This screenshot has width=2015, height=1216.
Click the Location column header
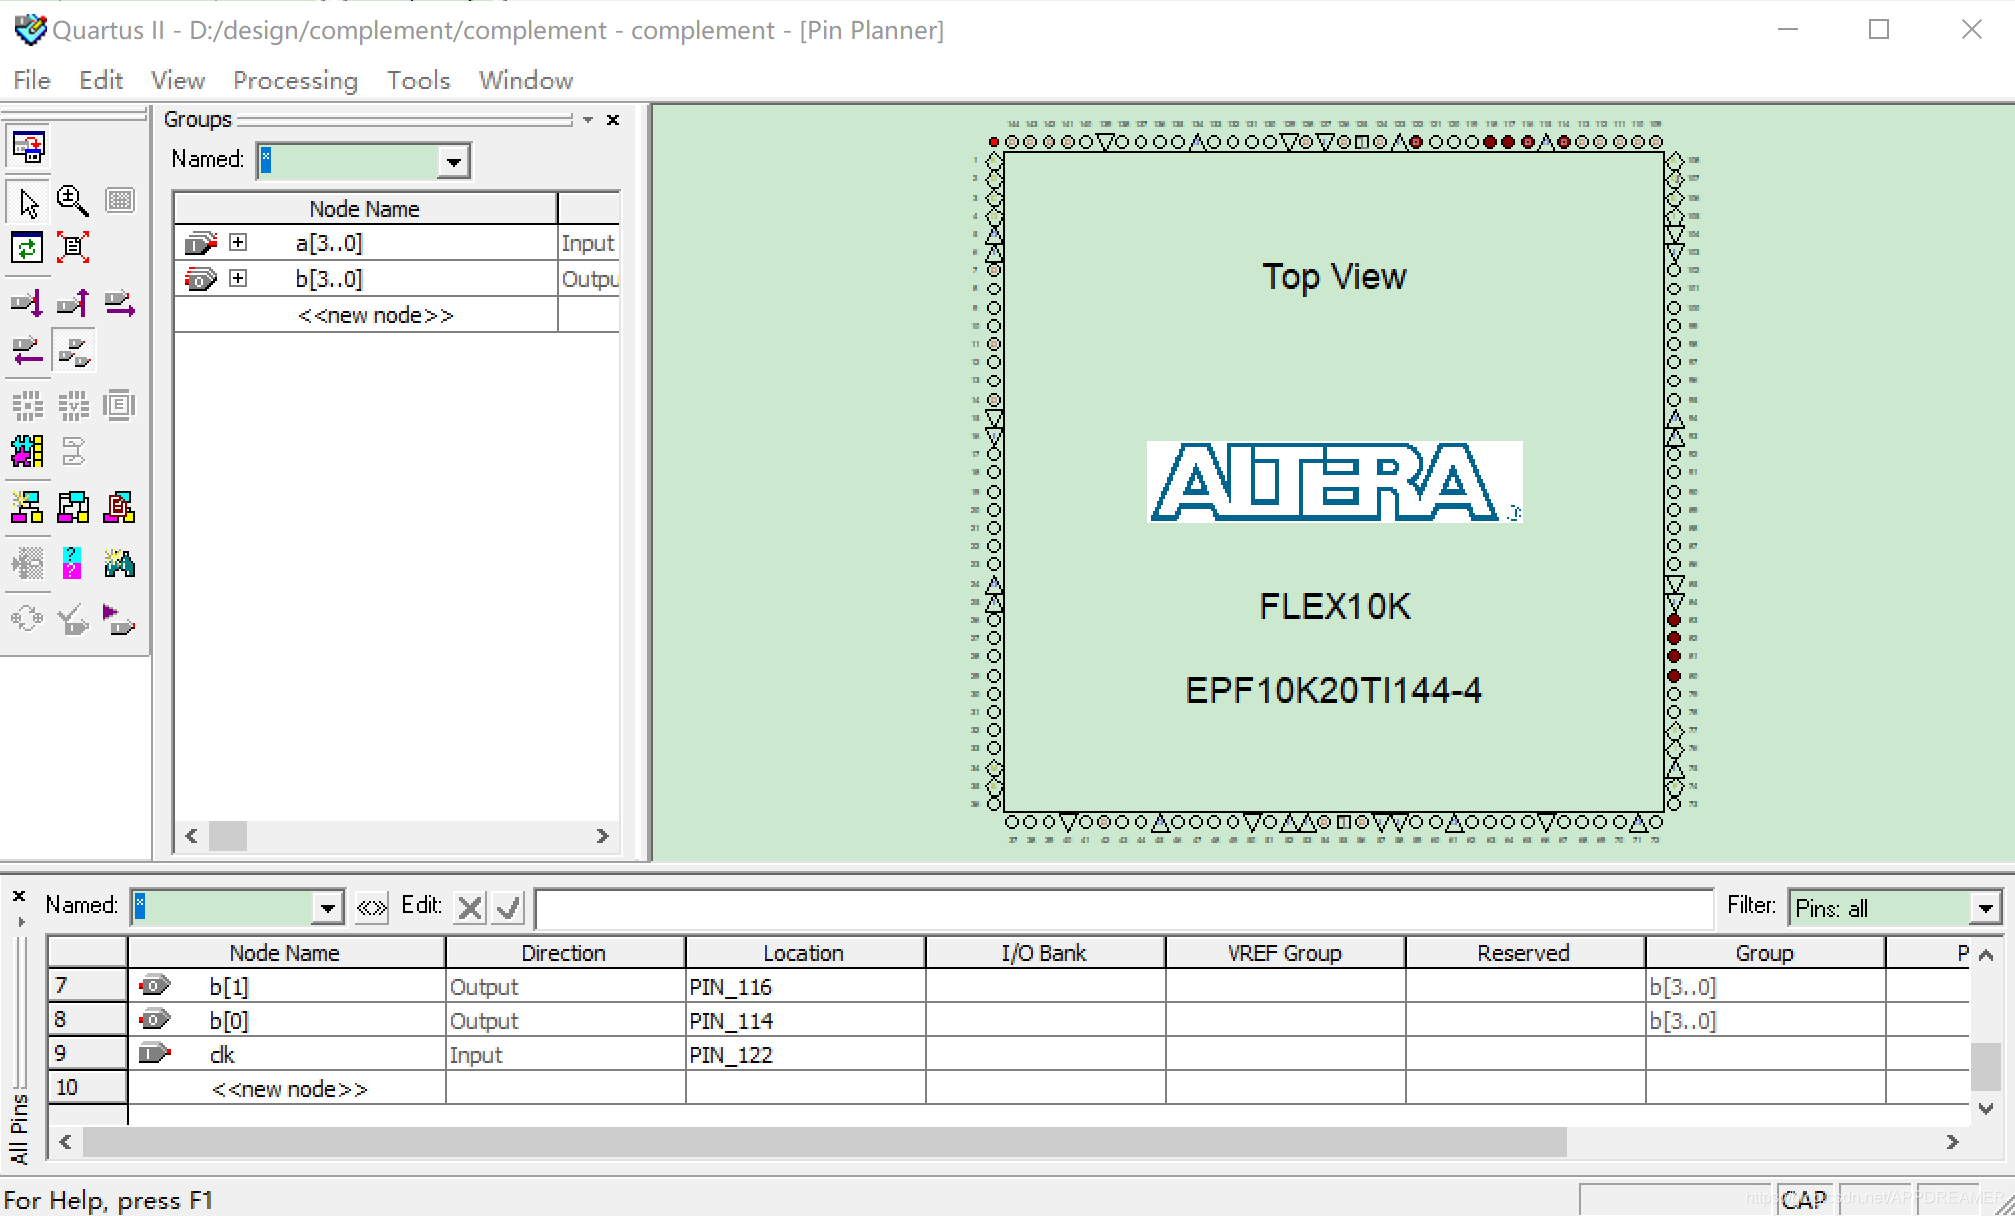pyautogui.click(x=805, y=953)
